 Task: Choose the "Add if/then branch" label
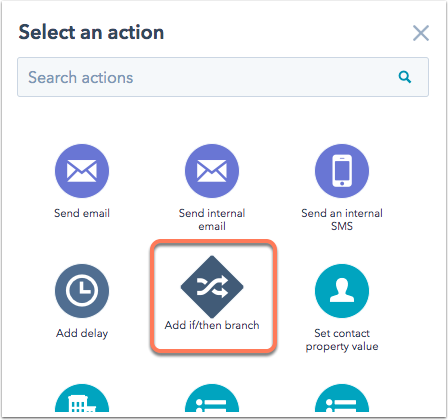[212, 325]
